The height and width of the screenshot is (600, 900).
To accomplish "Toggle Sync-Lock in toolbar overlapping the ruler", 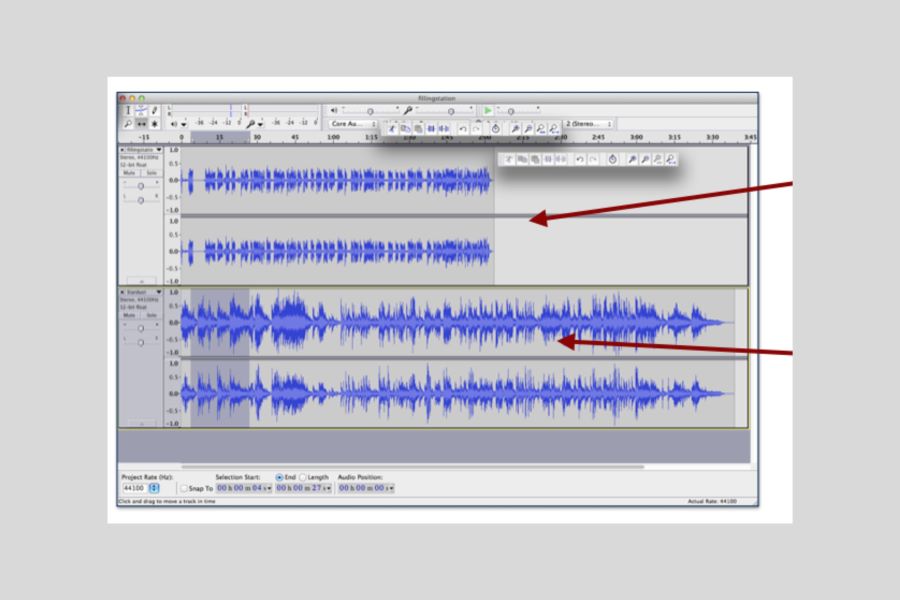I will pos(495,129).
